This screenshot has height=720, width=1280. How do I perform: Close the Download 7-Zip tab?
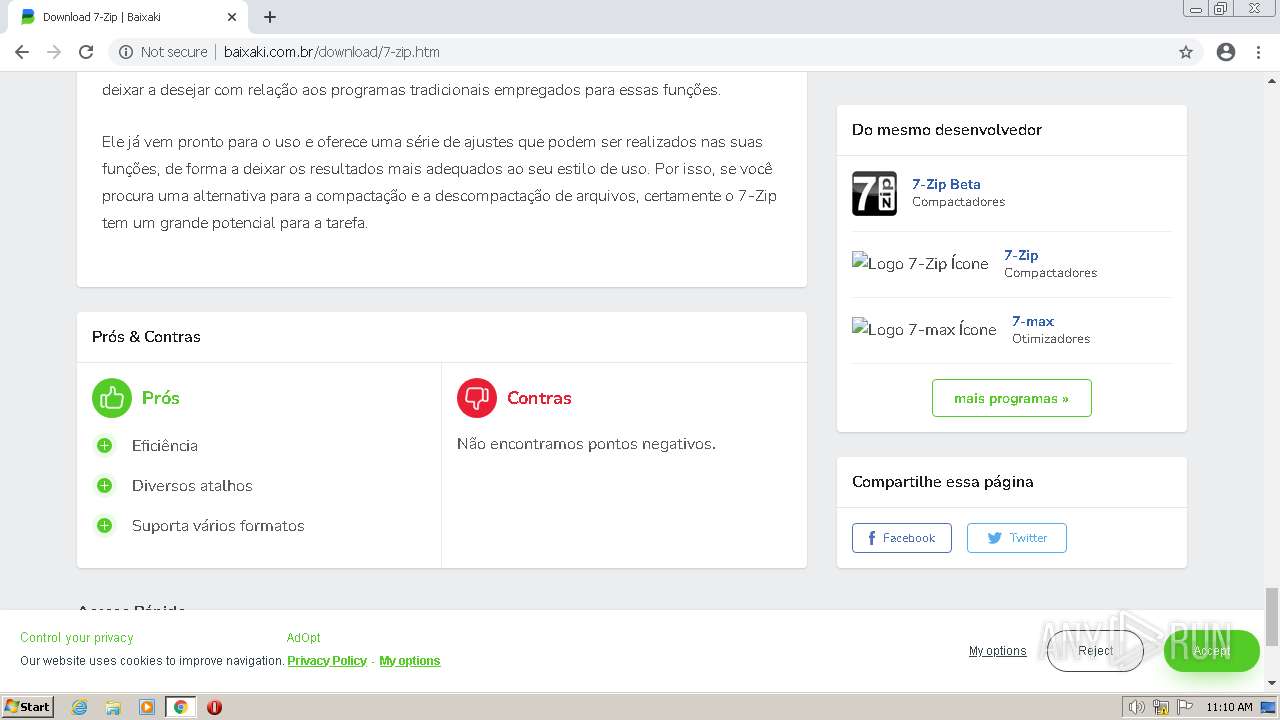coord(232,17)
